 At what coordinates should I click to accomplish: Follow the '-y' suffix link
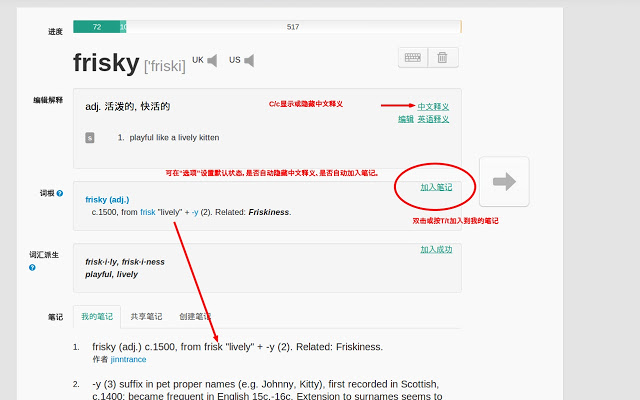click(x=195, y=212)
